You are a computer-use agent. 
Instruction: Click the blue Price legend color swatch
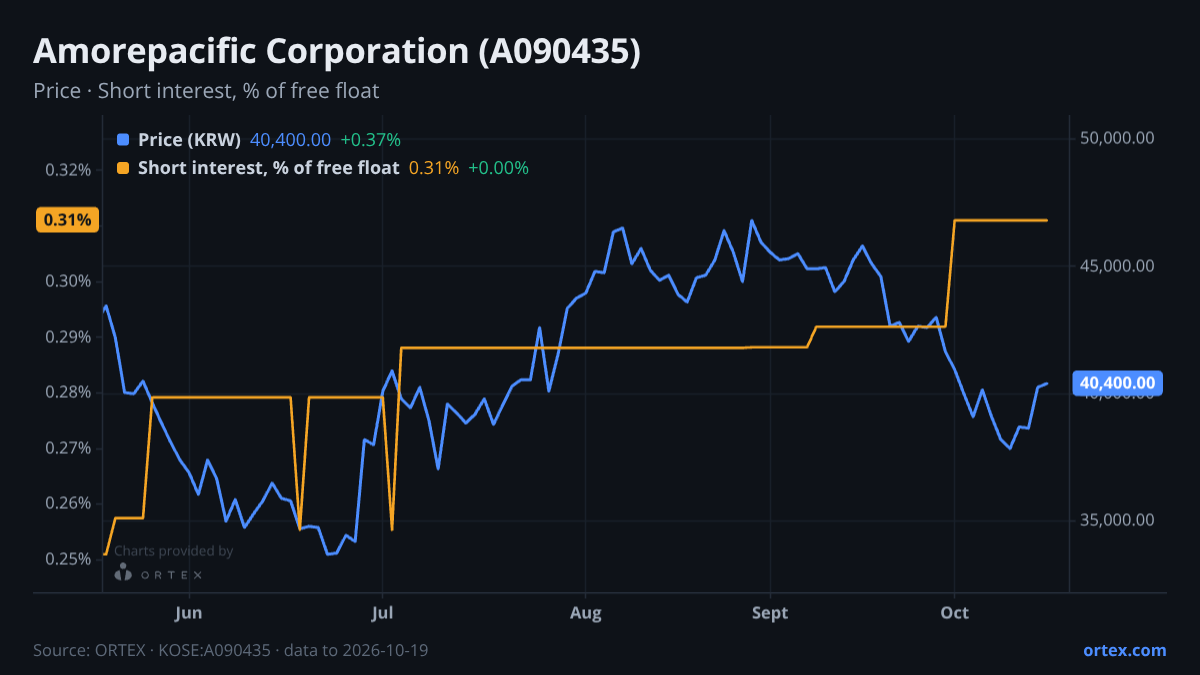[x=123, y=140]
